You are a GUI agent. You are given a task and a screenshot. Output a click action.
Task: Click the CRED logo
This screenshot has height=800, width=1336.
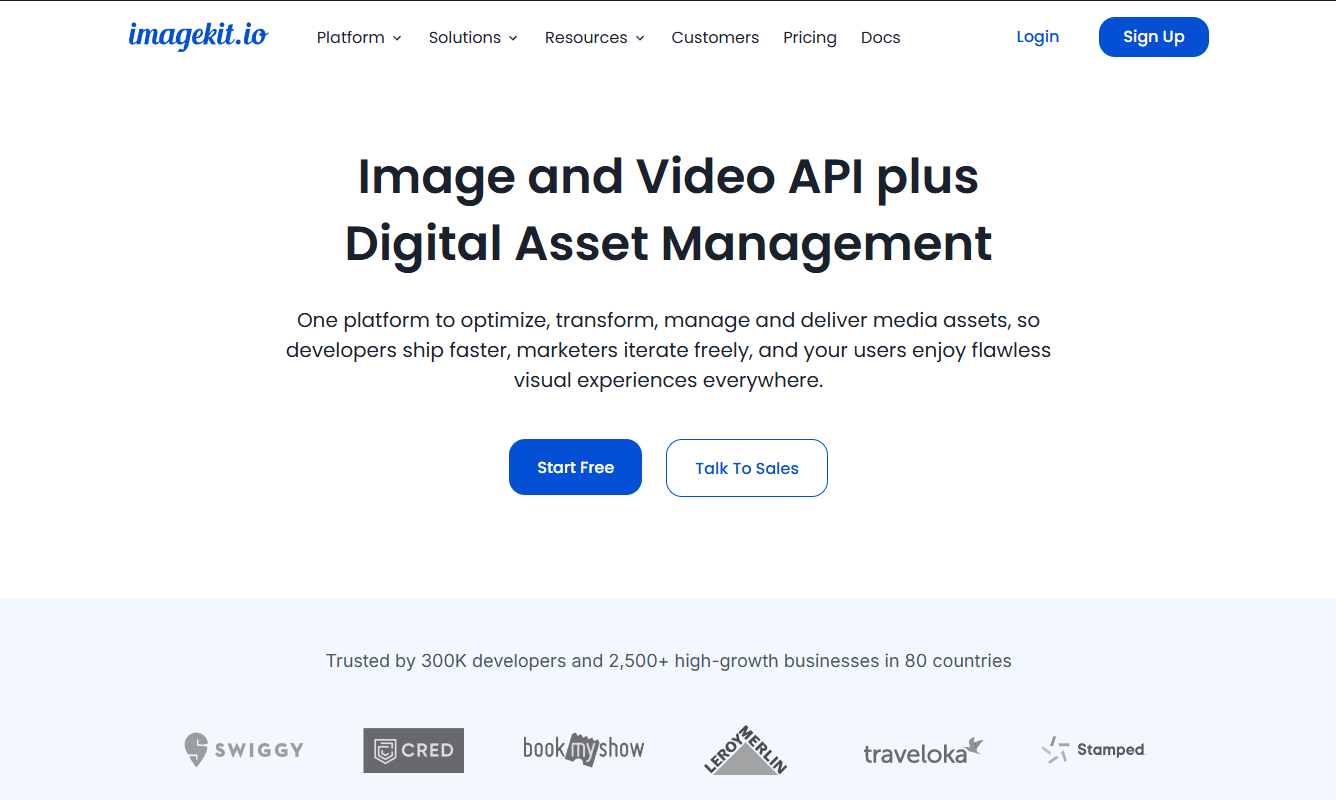pos(413,750)
